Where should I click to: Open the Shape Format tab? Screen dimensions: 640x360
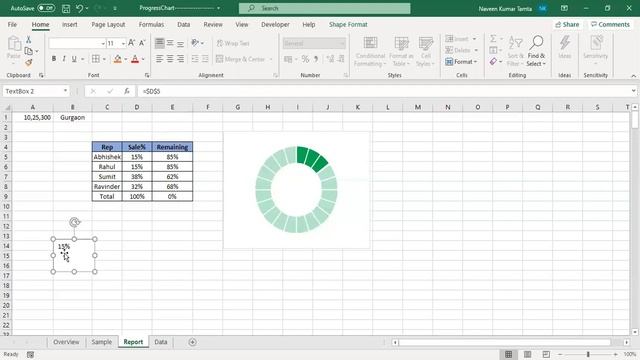[348, 24]
